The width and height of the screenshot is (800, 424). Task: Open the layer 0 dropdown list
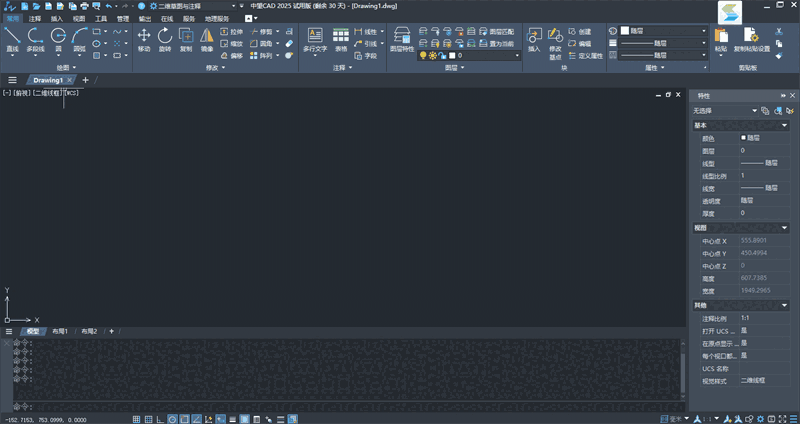(x=469, y=55)
